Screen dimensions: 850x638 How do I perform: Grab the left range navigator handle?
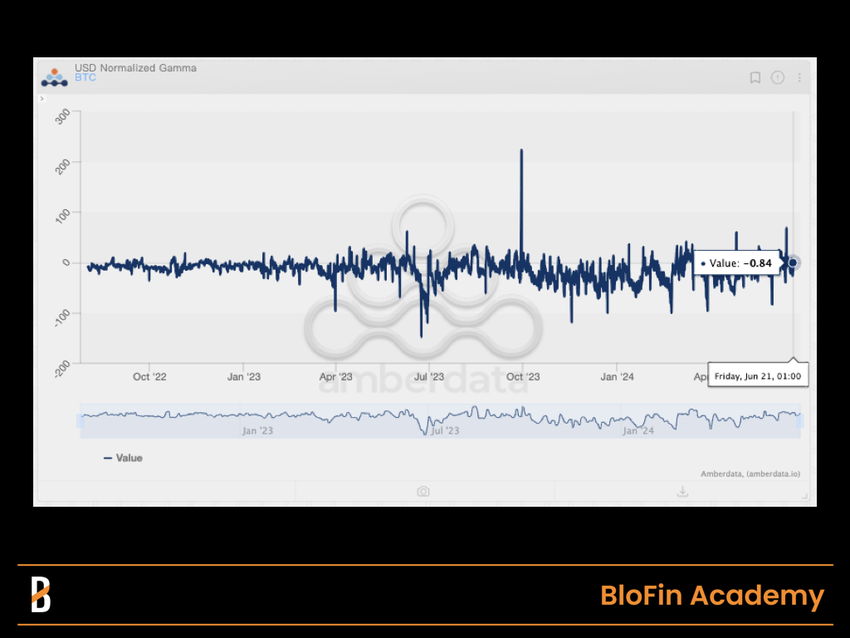click(80, 421)
